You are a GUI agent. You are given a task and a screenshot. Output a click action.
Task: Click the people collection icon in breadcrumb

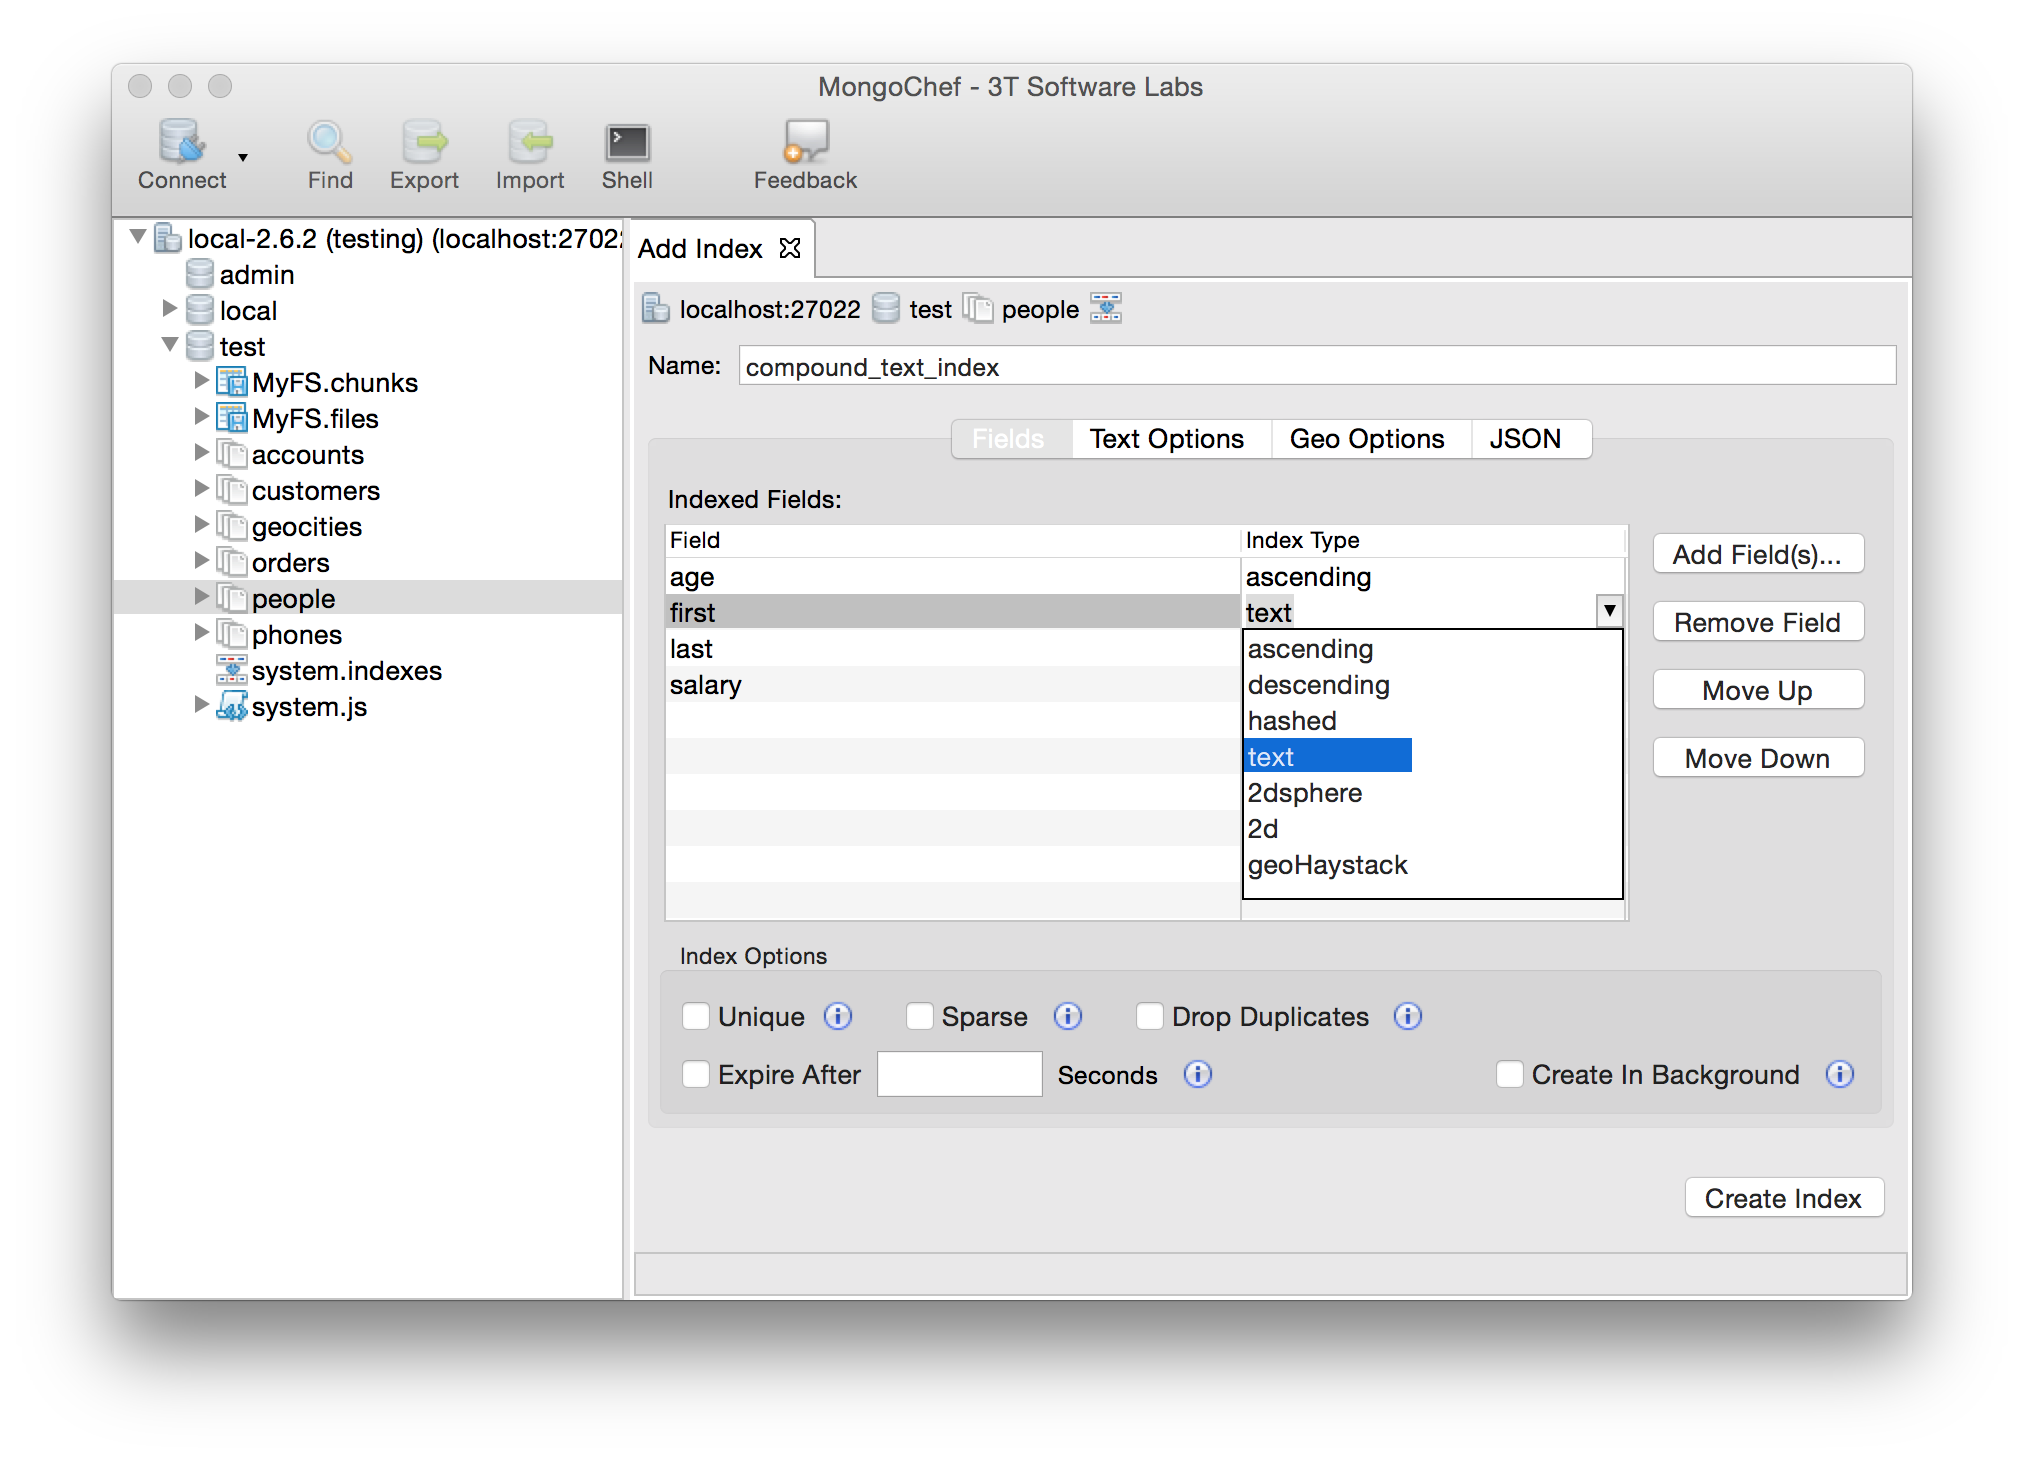click(978, 308)
